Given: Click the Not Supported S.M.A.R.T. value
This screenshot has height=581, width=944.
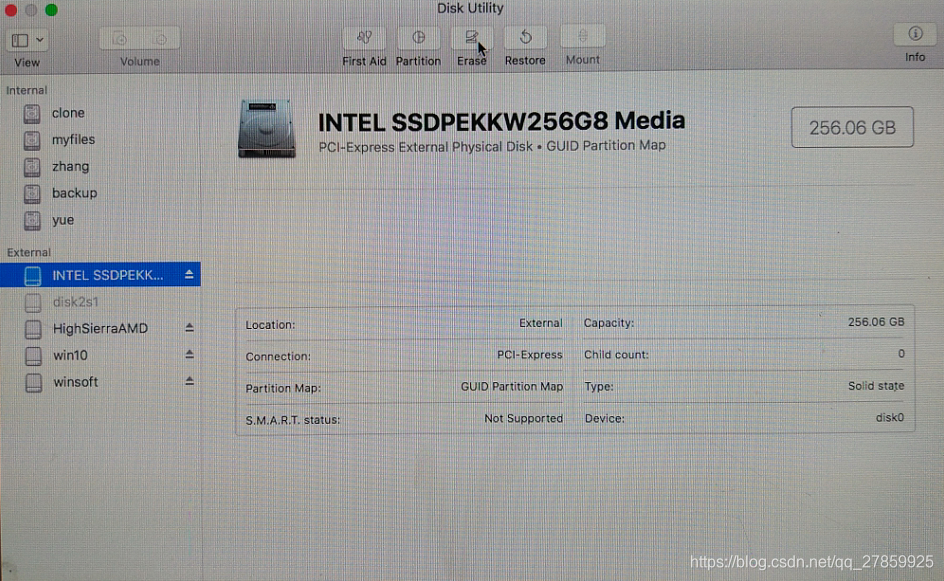Looking at the screenshot, I should (524, 418).
